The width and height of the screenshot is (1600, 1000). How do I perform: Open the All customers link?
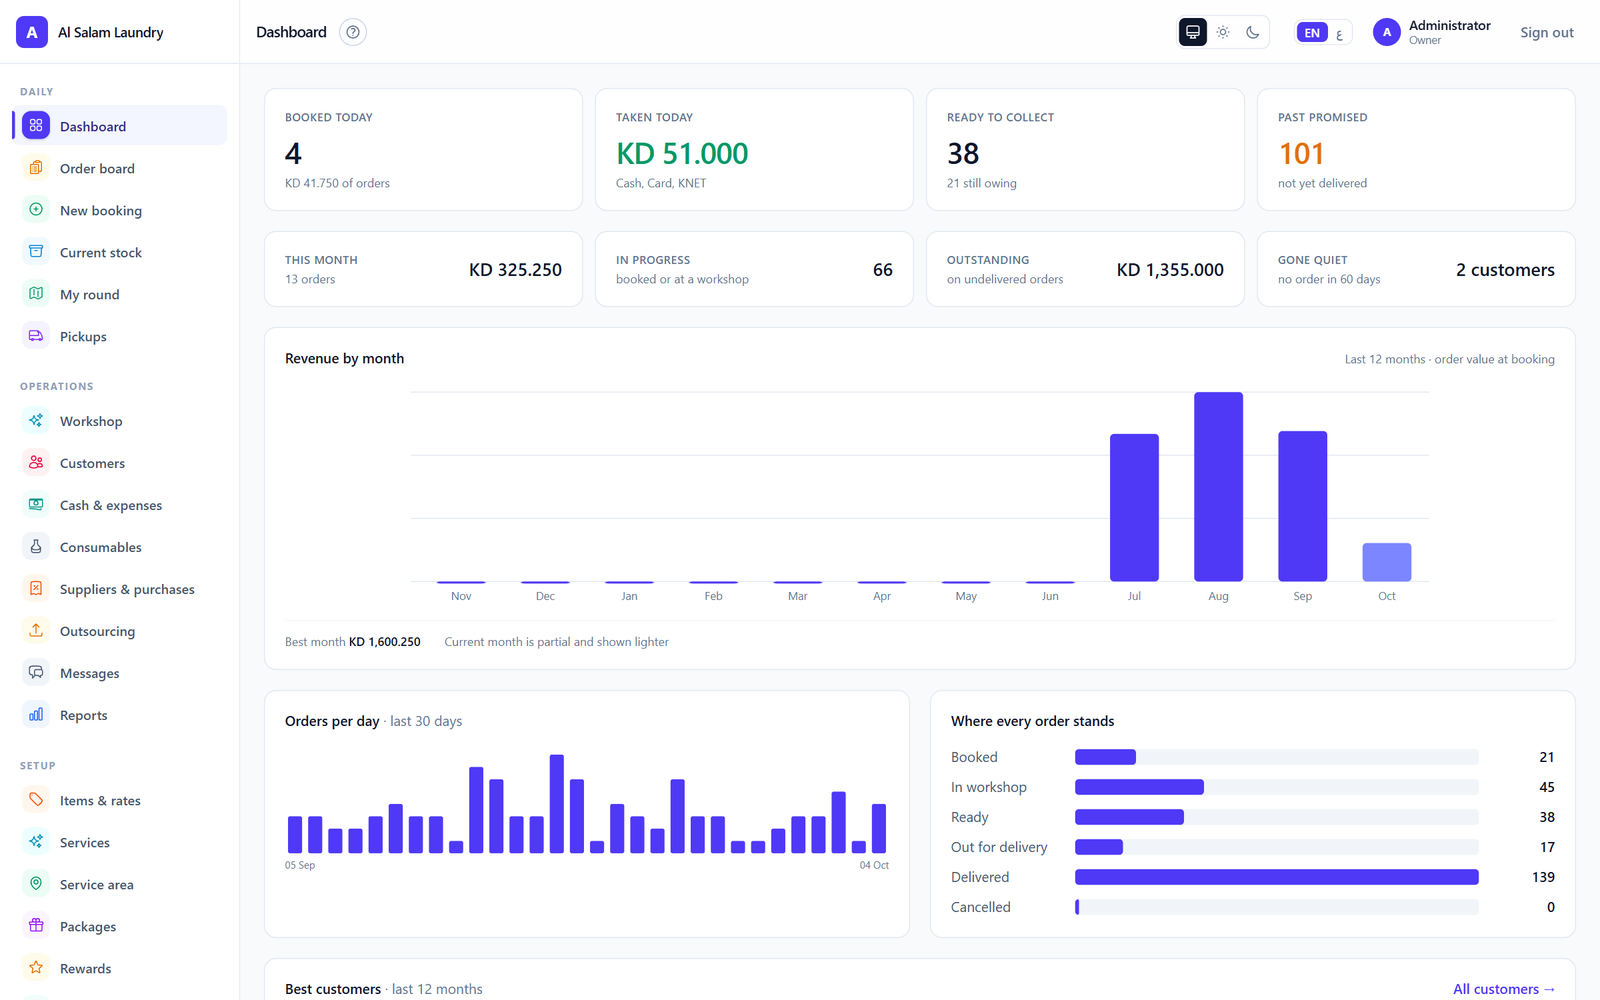coord(1504,989)
